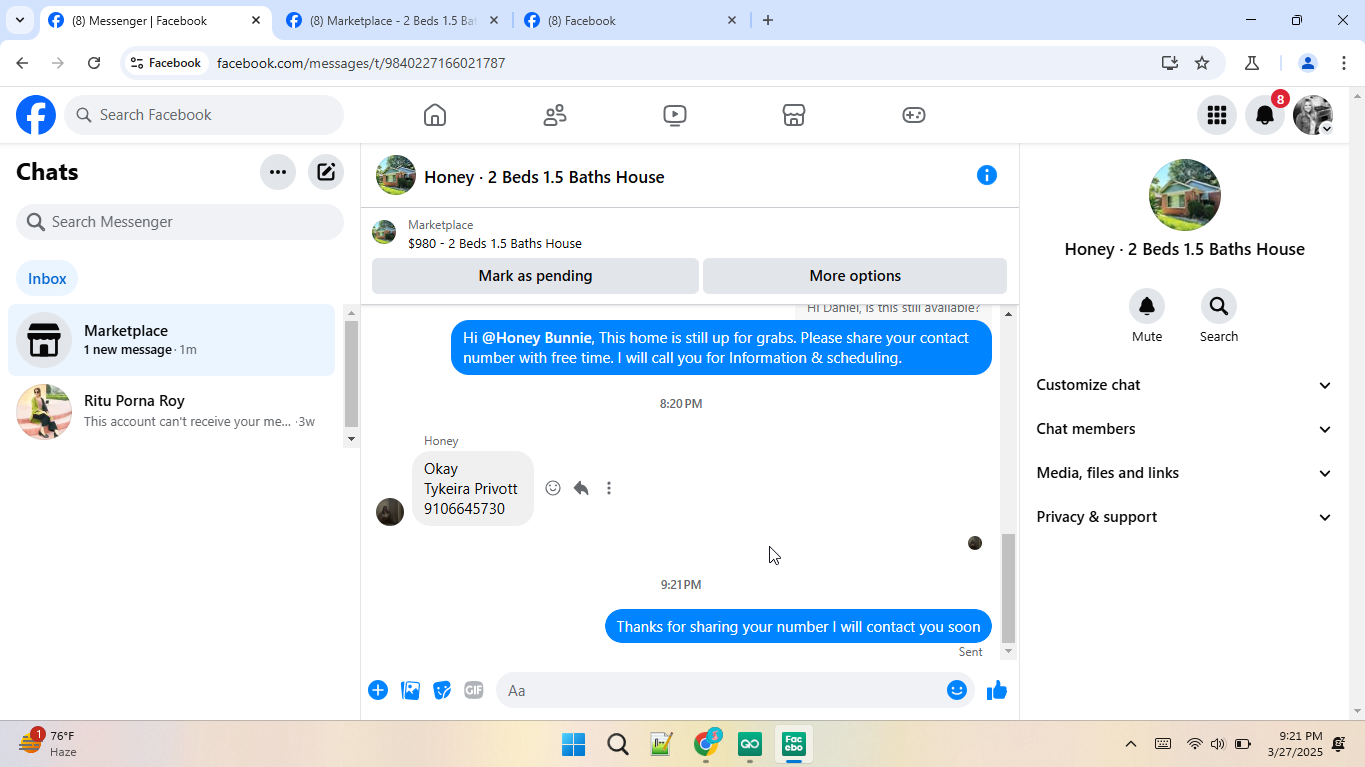Choose a sticker icon in composer
The image size is (1365, 767).
pyautogui.click(x=442, y=690)
